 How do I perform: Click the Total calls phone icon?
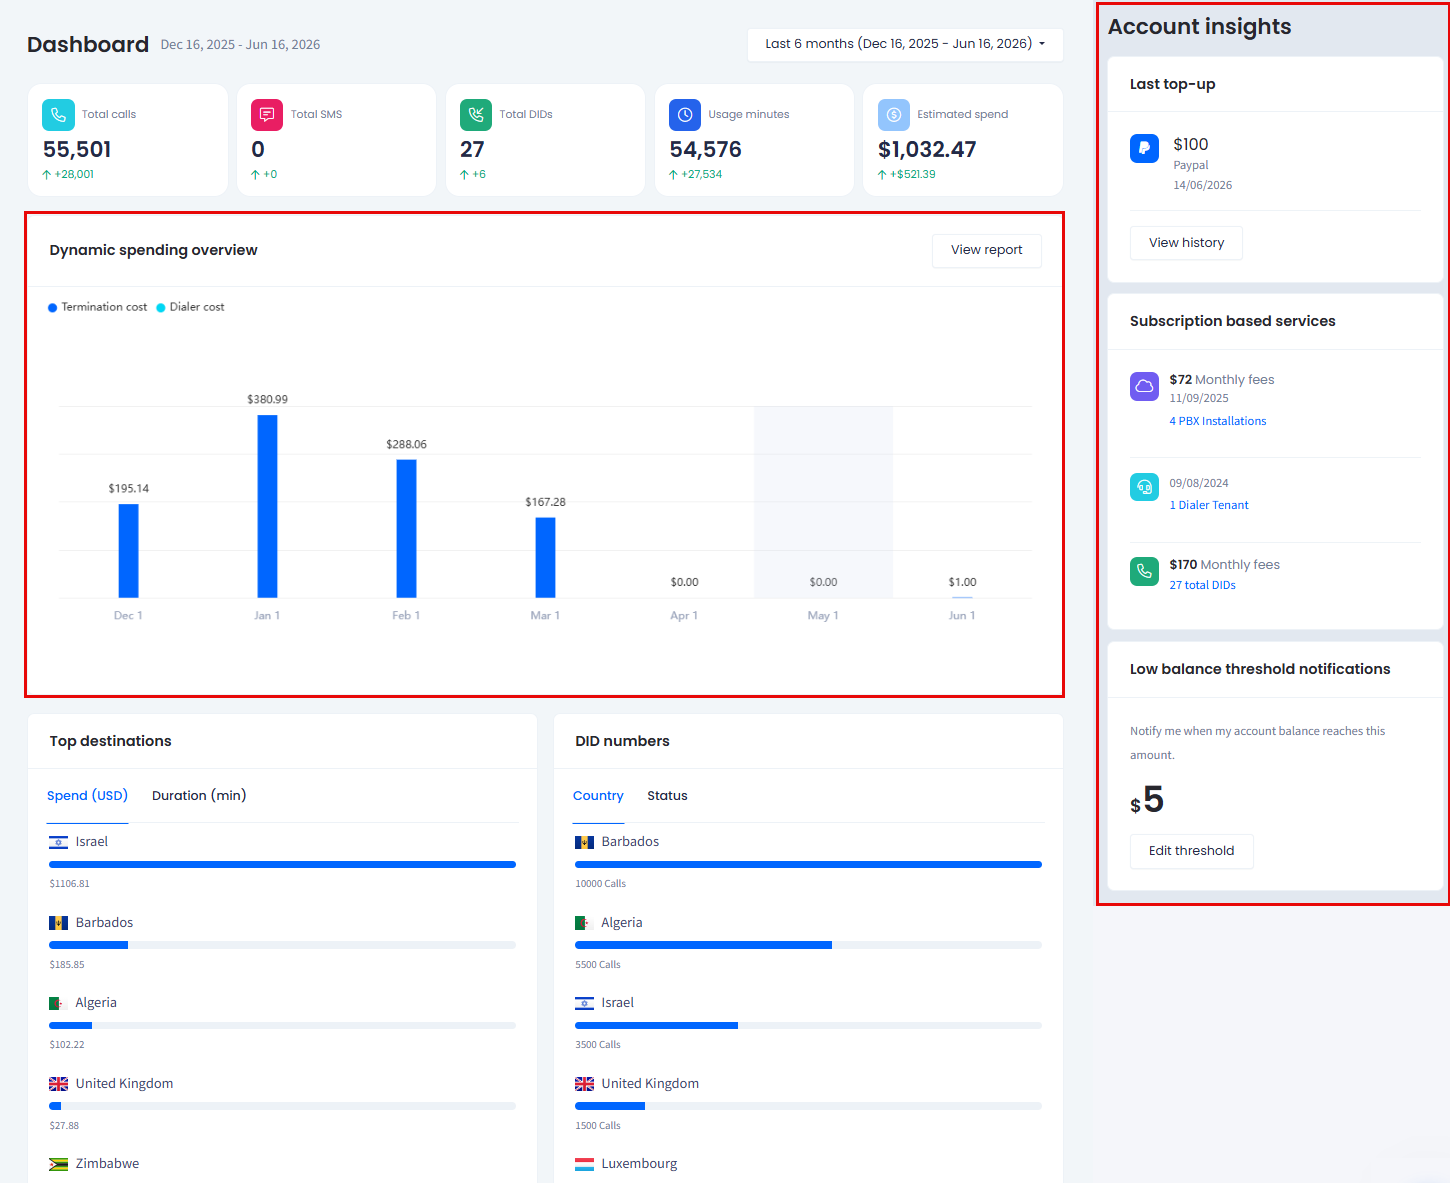point(58,115)
